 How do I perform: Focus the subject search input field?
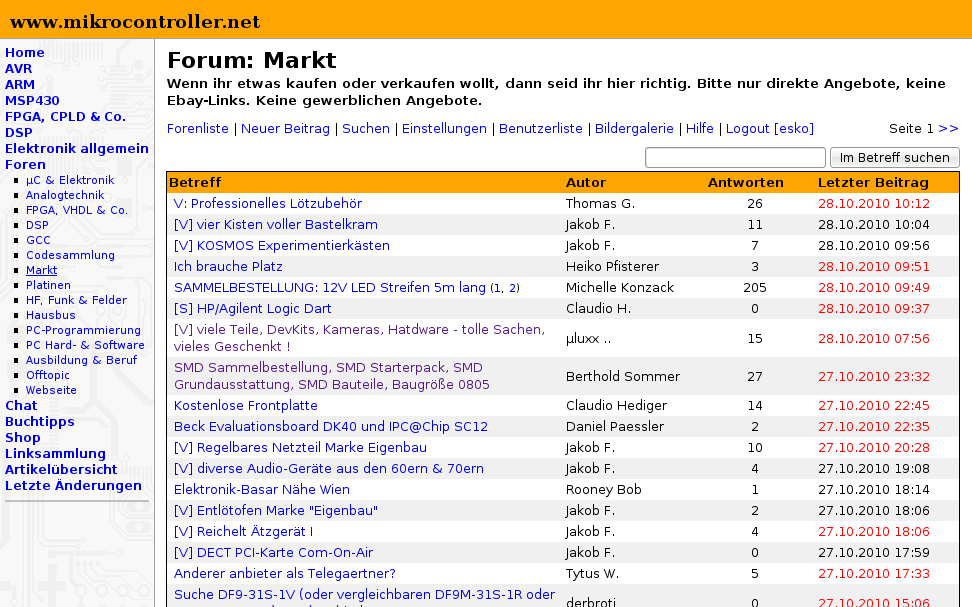735,157
